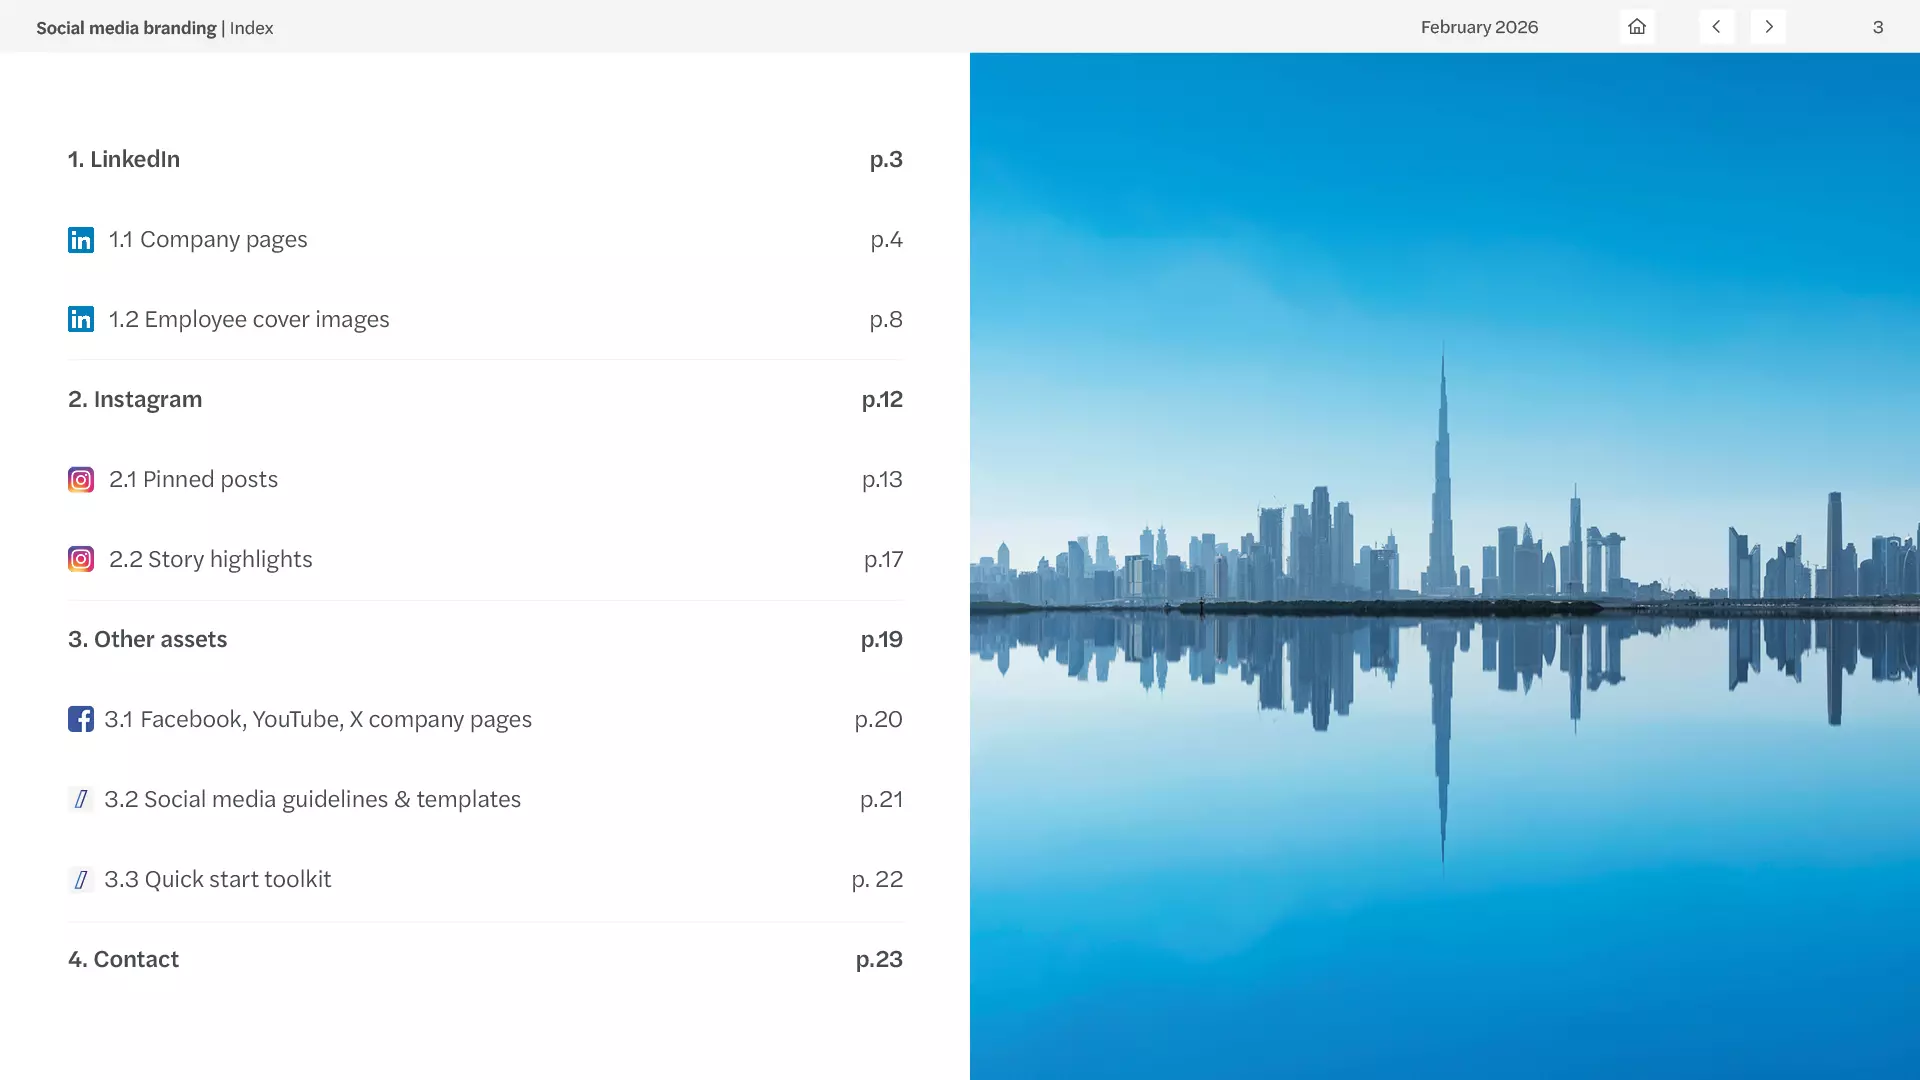This screenshot has height=1080, width=1920.
Task: Jump to 2. Instagram section
Action: (135, 399)
